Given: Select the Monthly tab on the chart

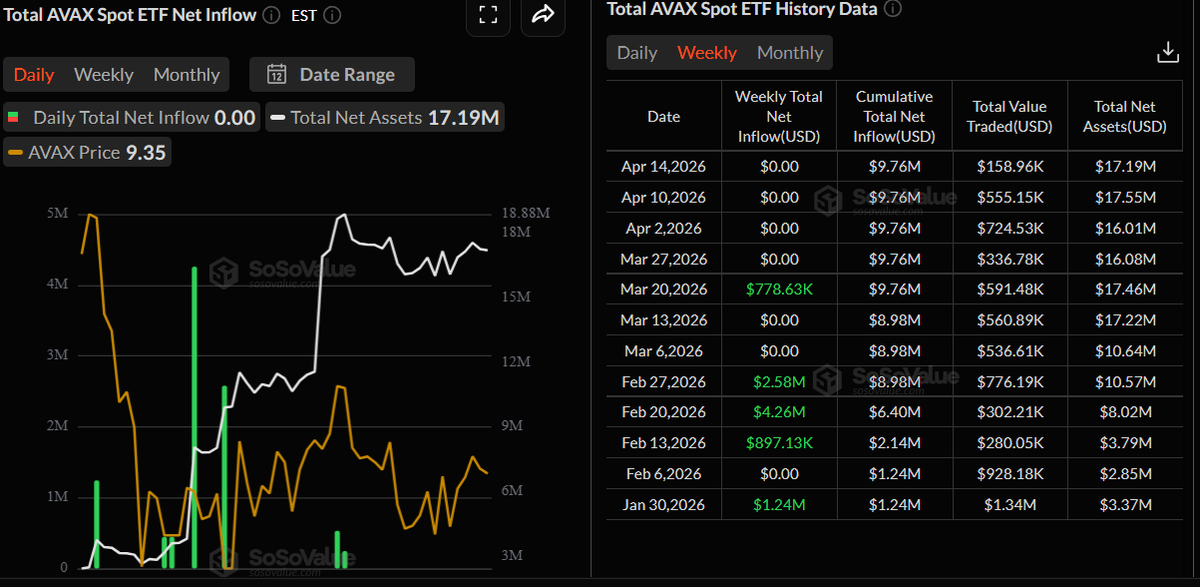Looking at the screenshot, I should pyautogui.click(x=186, y=74).
